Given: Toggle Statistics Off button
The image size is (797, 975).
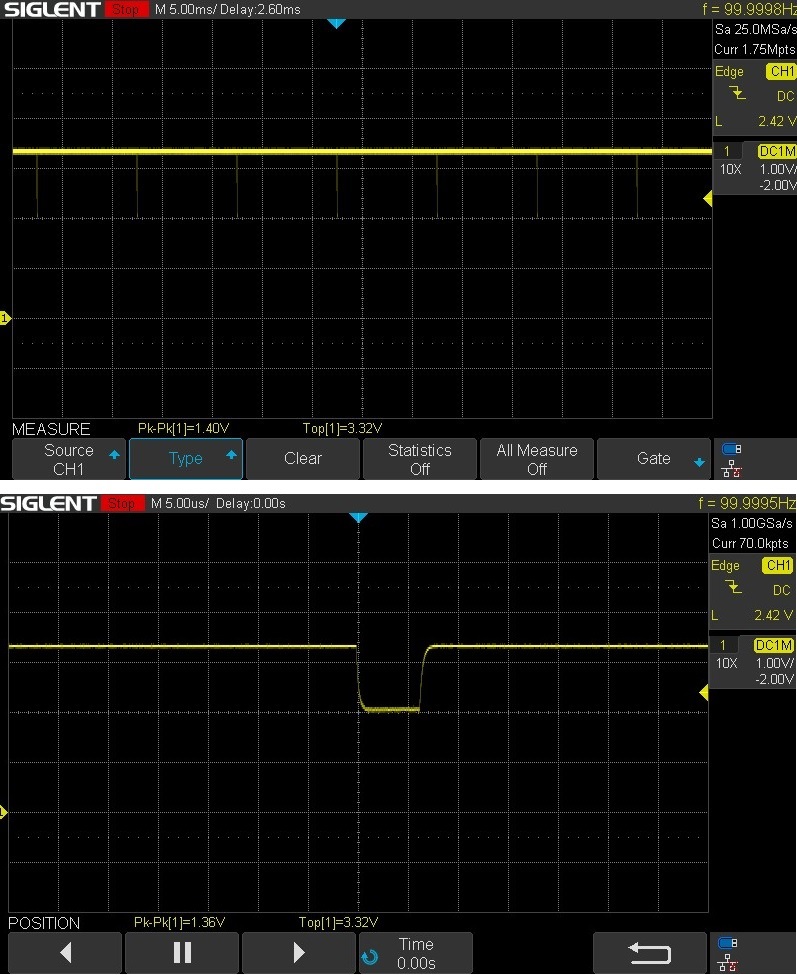Looking at the screenshot, I should [420, 459].
